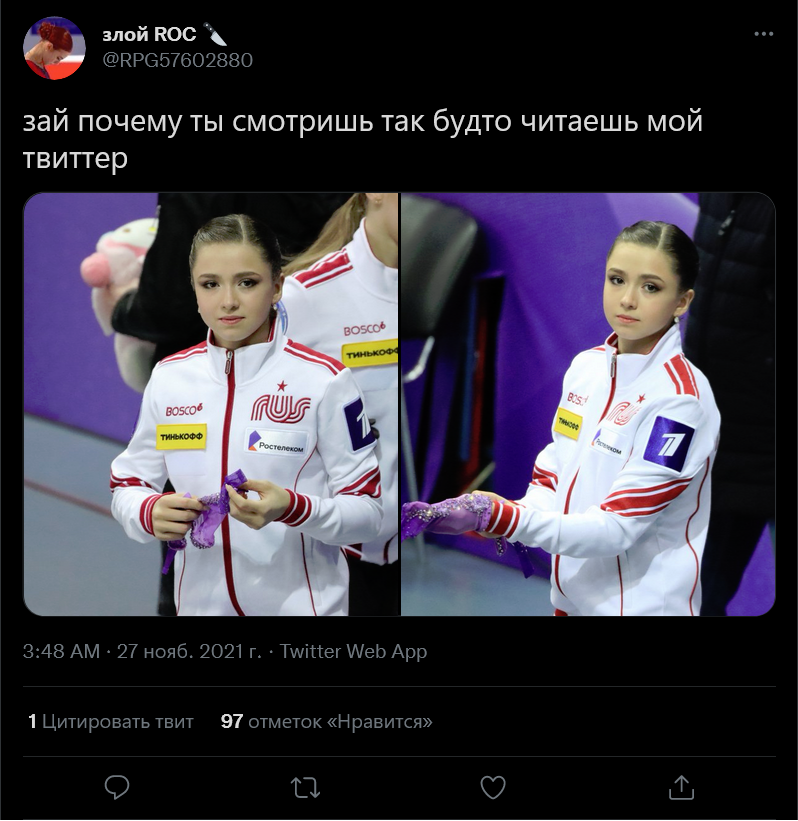Click the Ростелеком logo in left photo

(x=277, y=442)
